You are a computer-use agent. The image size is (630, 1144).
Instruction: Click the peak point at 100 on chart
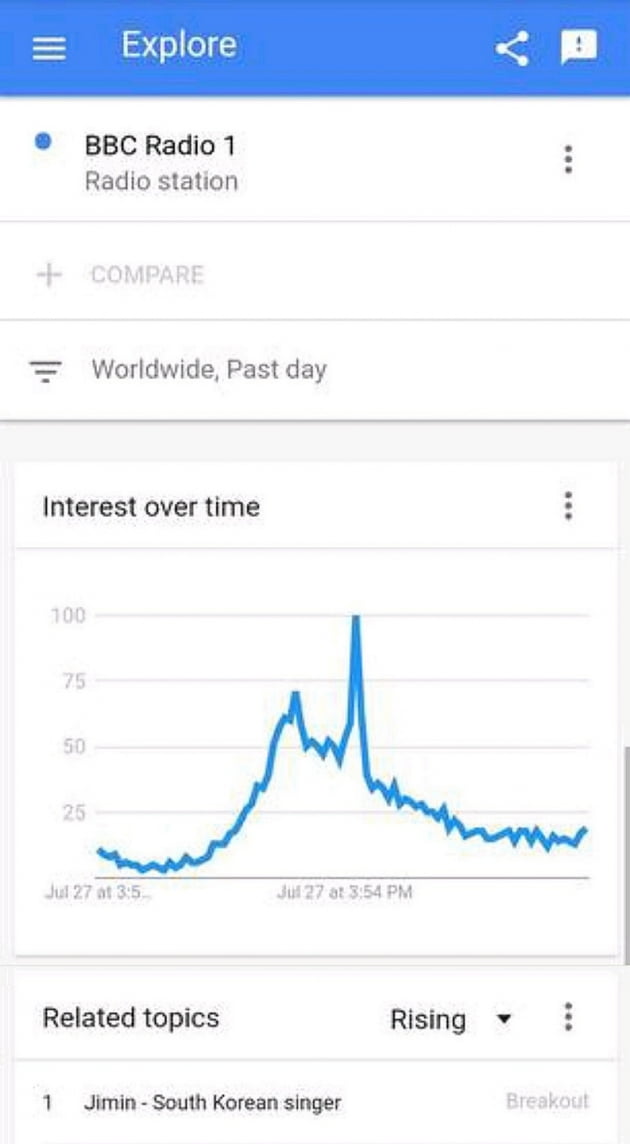point(355,617)
